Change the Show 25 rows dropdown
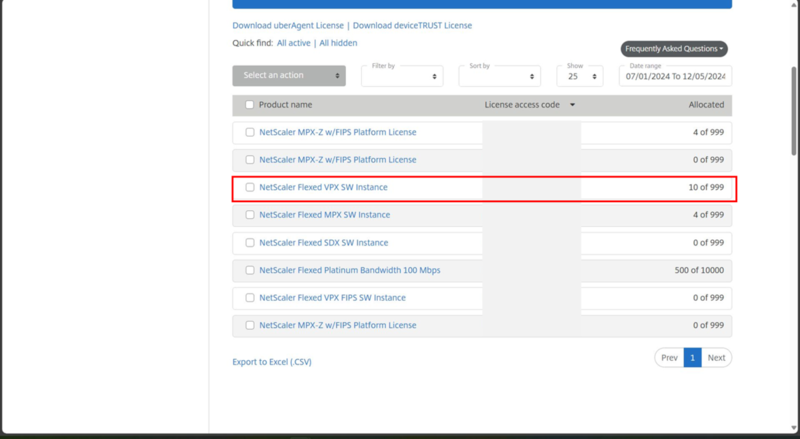The width and height of the screenshot is (800, 439). tap(580, 76)
